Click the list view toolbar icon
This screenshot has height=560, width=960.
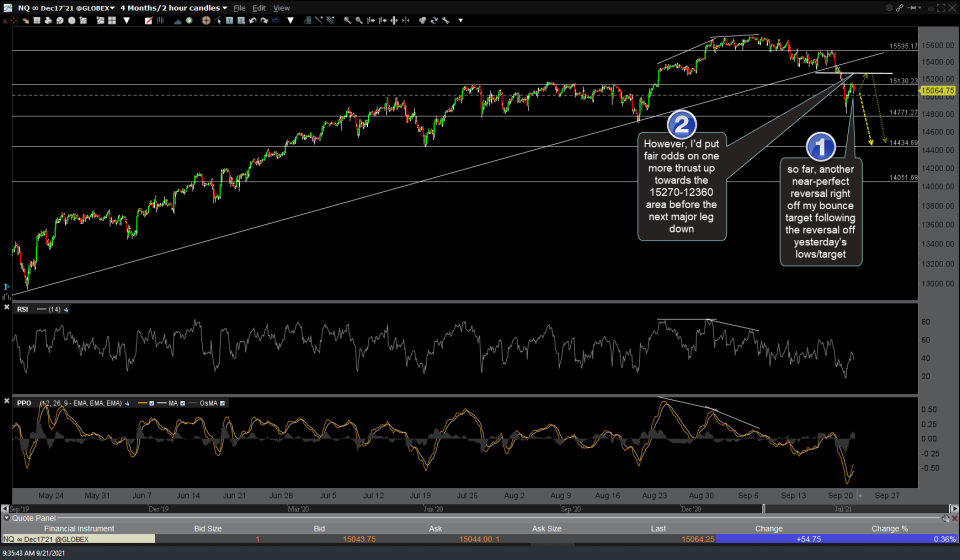pos(37,20)
